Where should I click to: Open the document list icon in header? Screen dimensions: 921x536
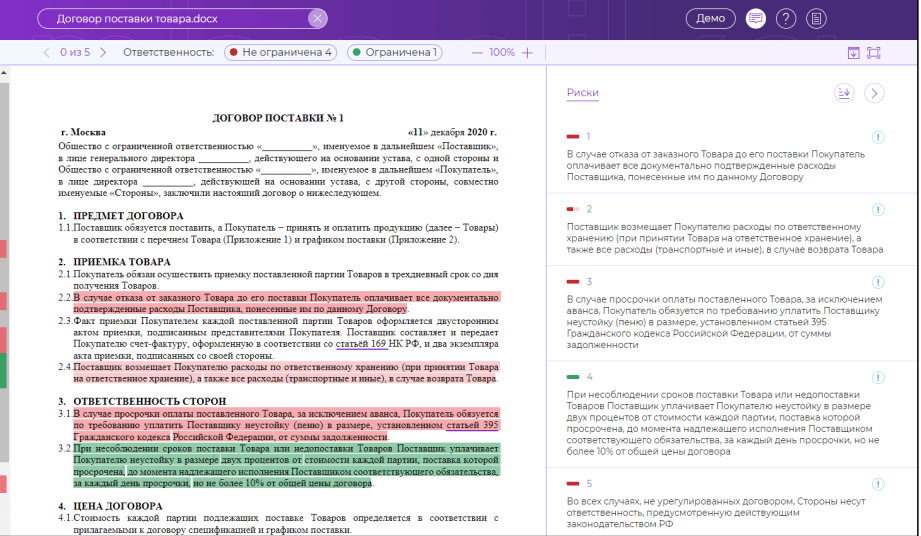[x=816, y=19]
